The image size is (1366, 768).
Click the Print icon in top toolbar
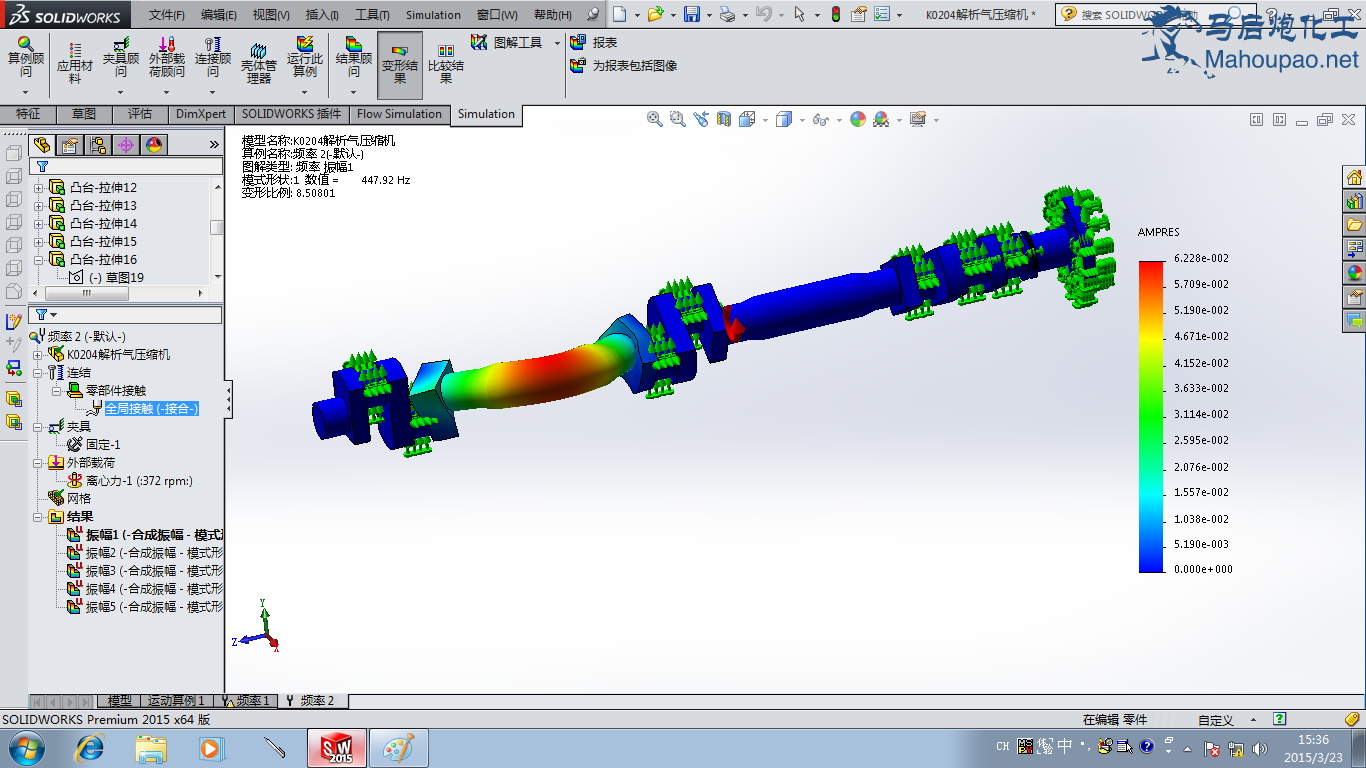[727, 14]
